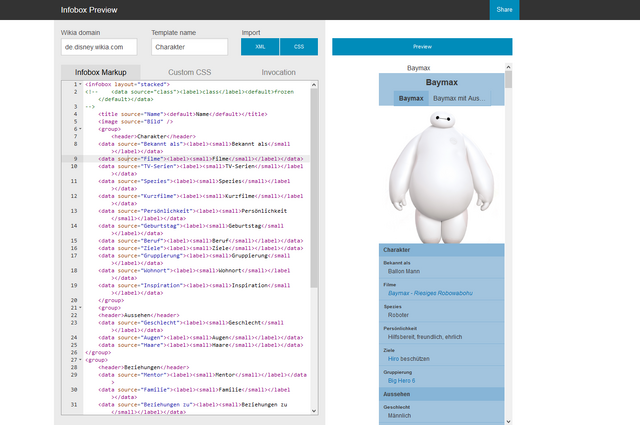Click the Share button

(x=504, y=10)
